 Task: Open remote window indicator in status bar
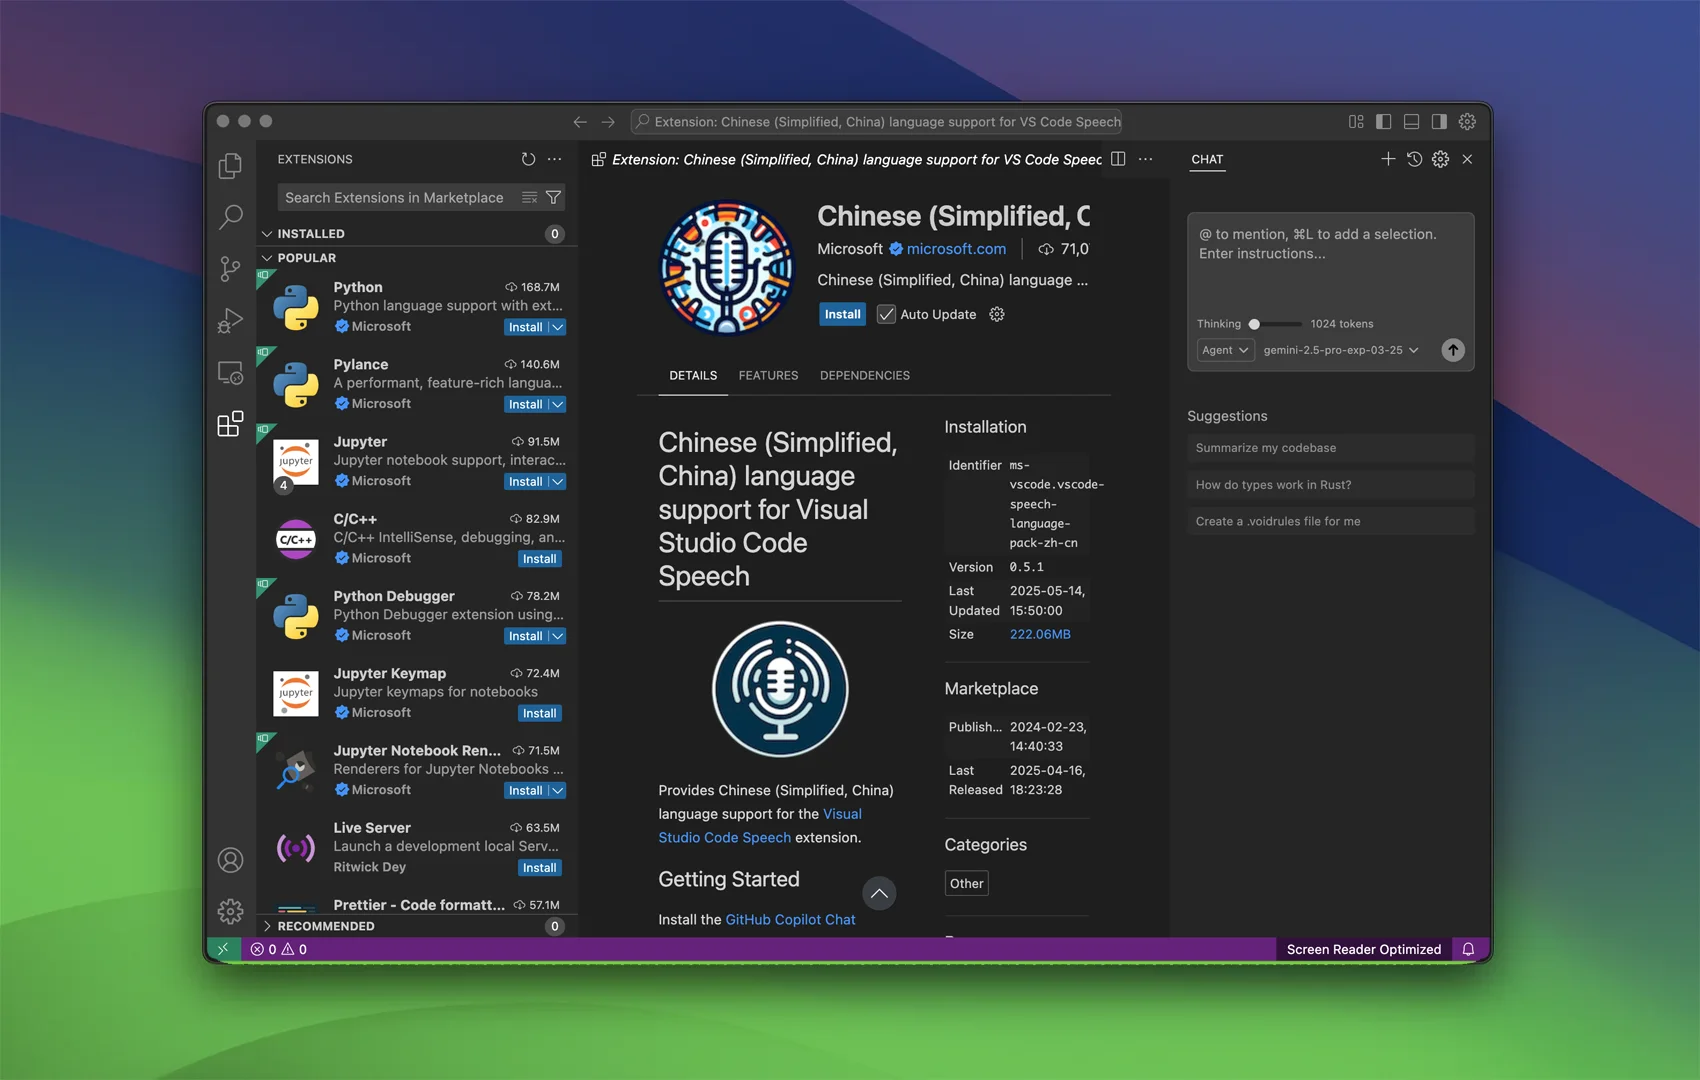(224, 949)
